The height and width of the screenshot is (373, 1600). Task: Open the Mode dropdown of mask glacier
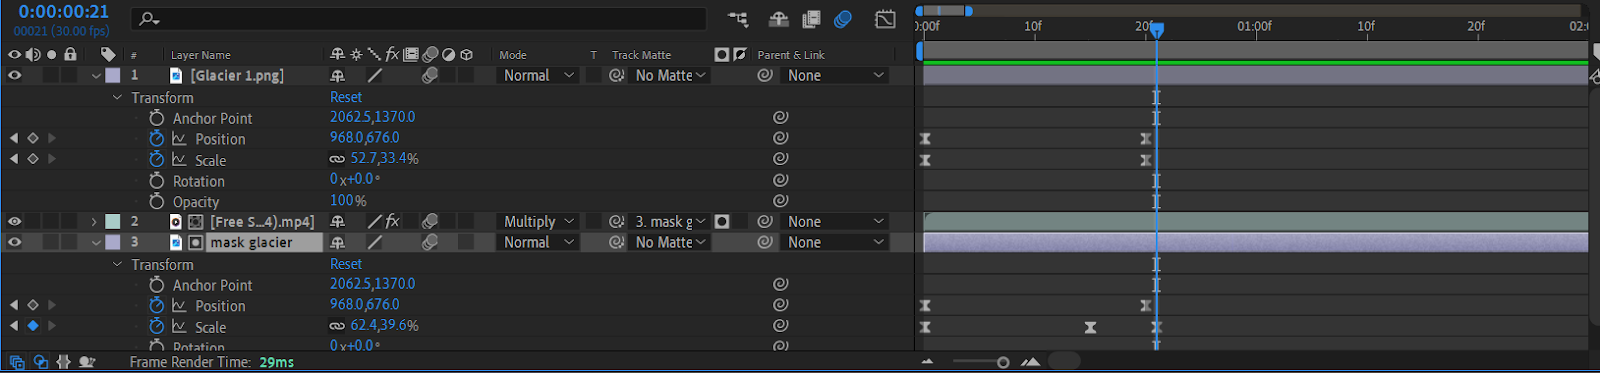point(538,242)
